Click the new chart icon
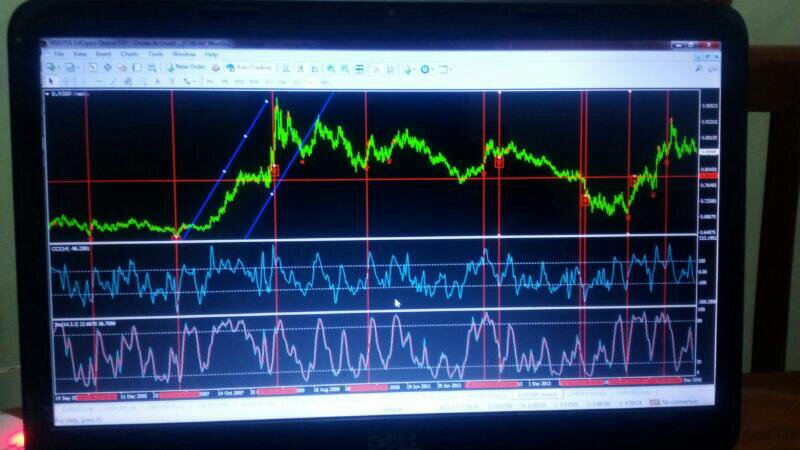Screen dimensions: 800x450 point(52,67)
